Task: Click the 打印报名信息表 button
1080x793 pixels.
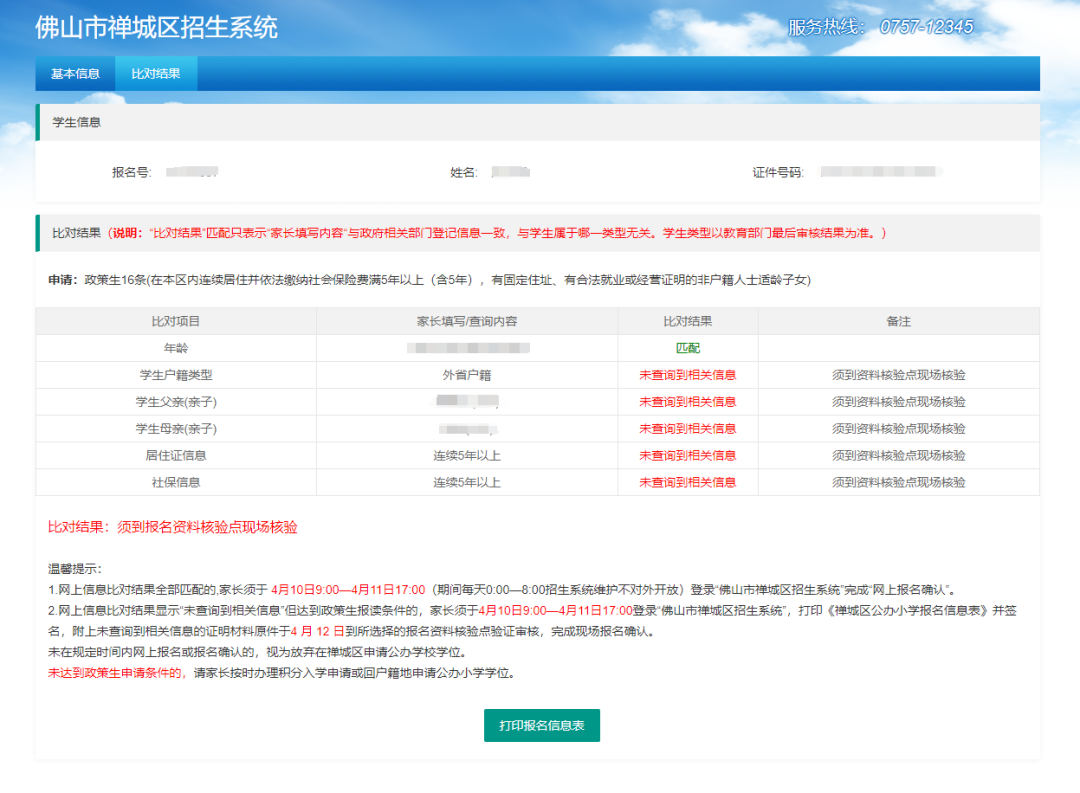Action: pos(541,725)
